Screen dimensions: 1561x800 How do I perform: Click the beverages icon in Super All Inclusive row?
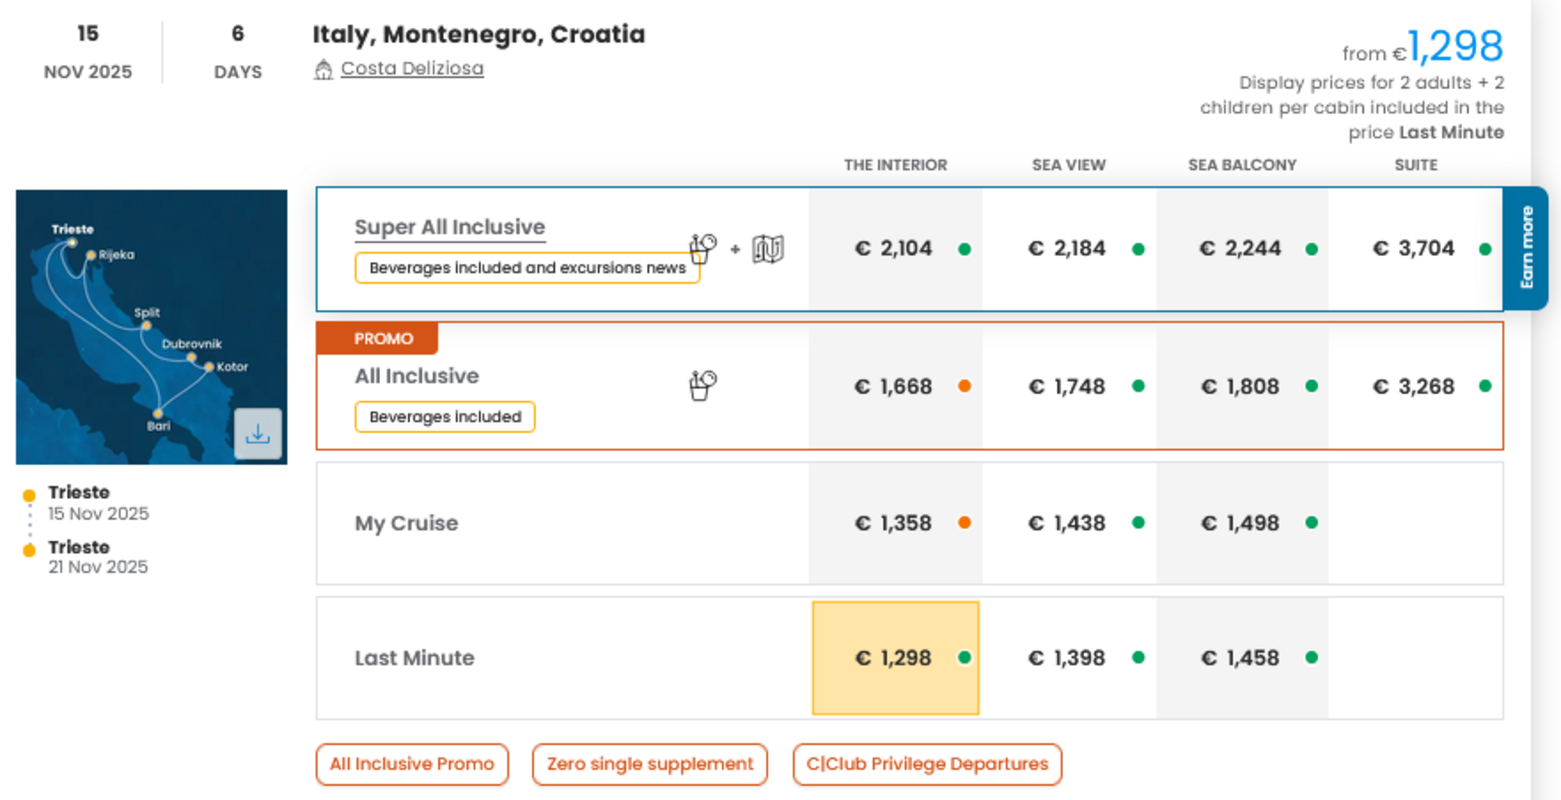coord(703,248)
